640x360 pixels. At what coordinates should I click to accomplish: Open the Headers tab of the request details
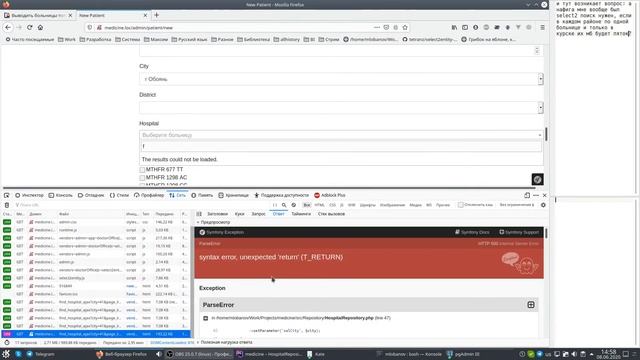pos(218,214)
